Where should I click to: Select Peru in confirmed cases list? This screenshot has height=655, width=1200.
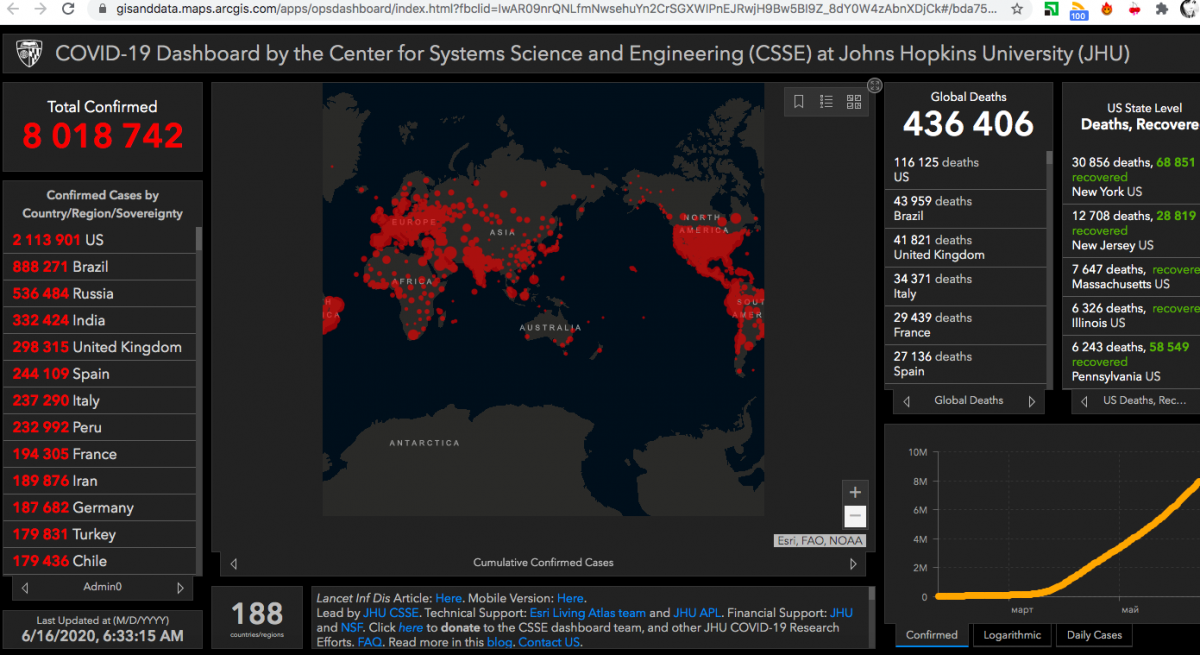pyautogui.click(x=99, y=427)
